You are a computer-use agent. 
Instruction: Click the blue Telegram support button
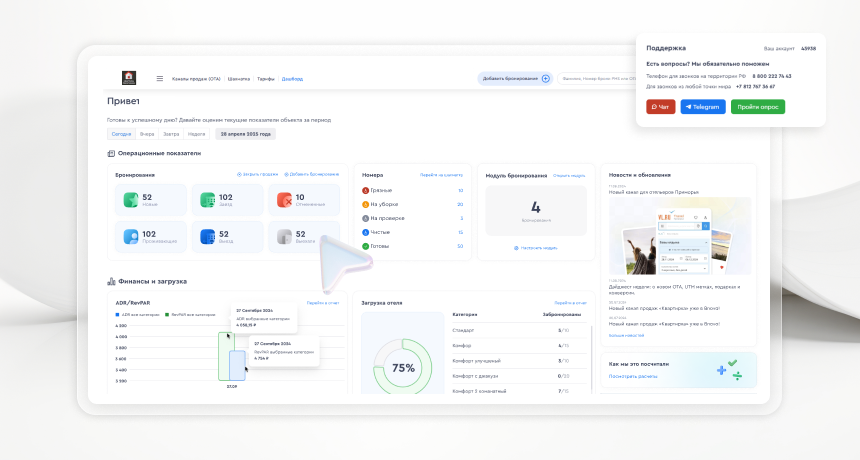[x=703, y=107]
